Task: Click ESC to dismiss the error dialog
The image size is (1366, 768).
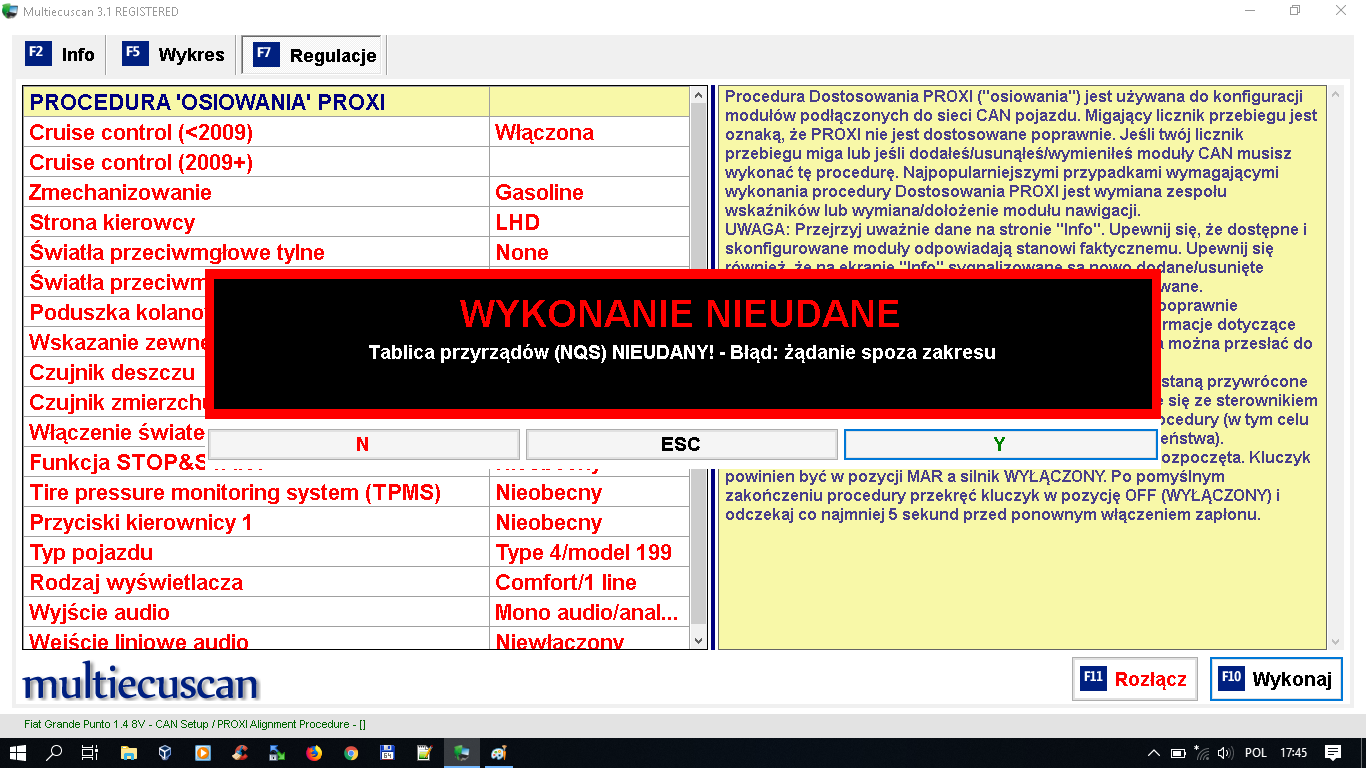Action: tap(681, 444)
